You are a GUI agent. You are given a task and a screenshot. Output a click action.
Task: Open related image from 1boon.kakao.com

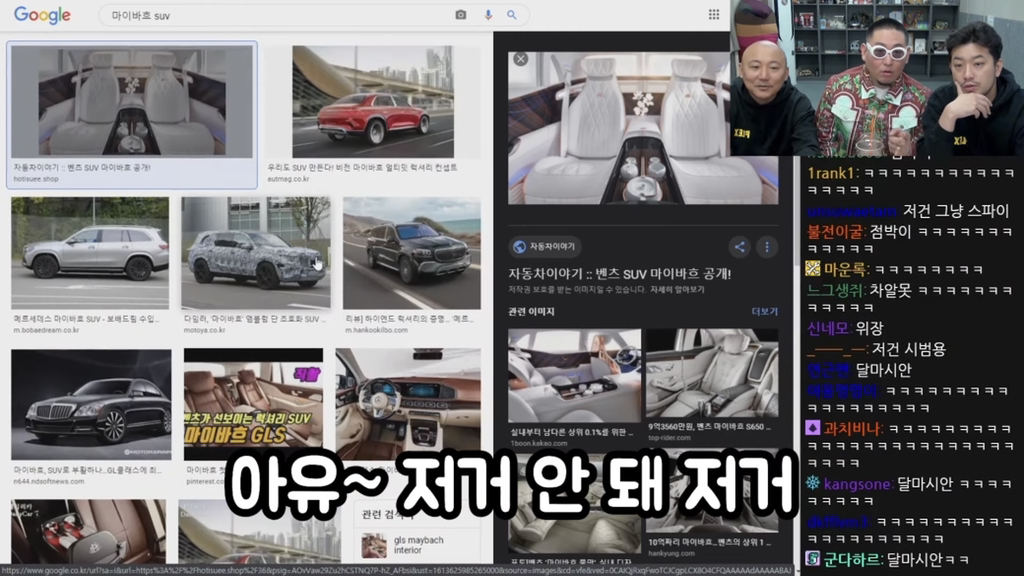[574, 376]
